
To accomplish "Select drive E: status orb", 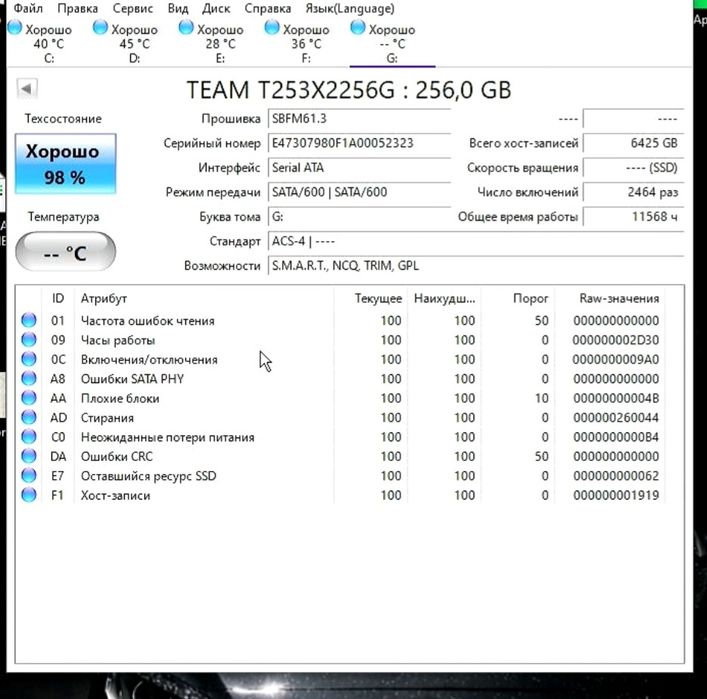I will [x=186, y=28].
